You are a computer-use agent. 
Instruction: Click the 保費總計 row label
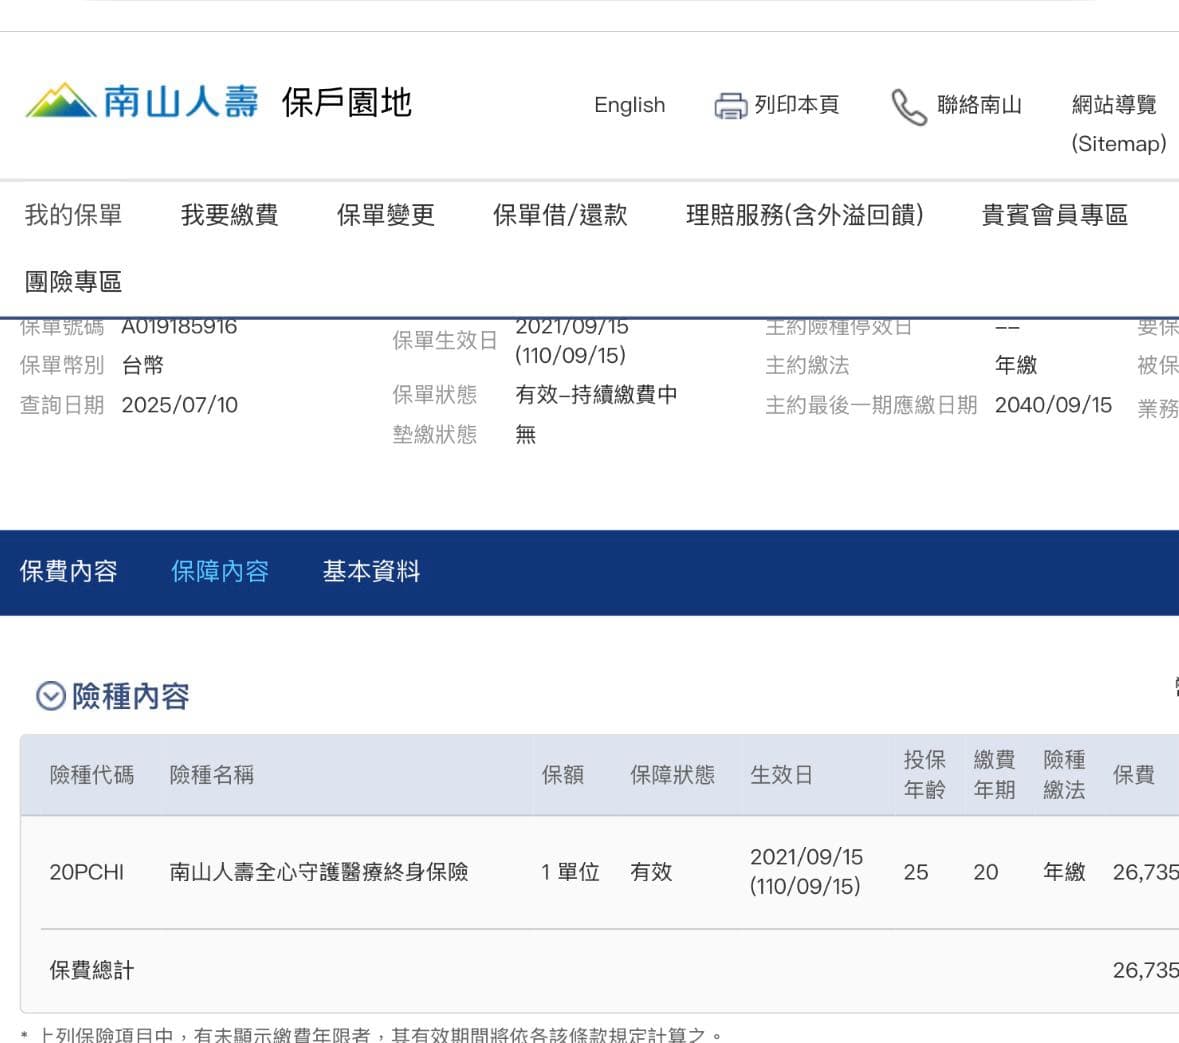coord(92,971)
